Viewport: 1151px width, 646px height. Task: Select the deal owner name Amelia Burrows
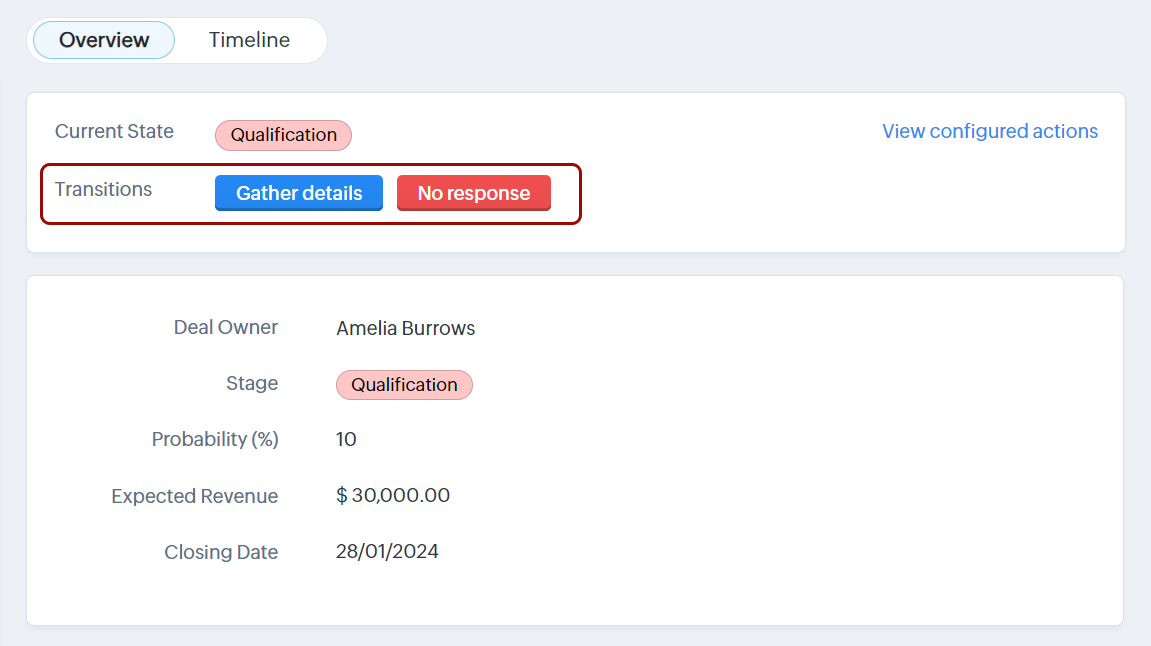point(405,328)
